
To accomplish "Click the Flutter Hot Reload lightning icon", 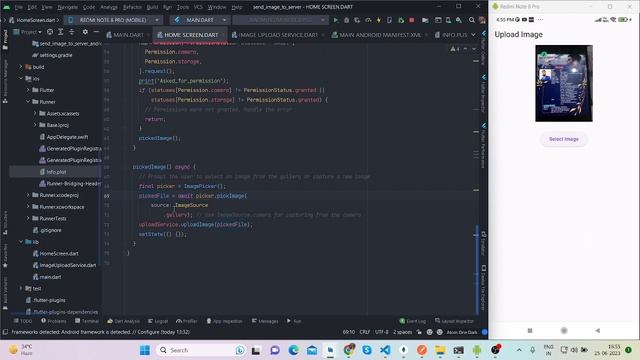I will tap(379, 20).
